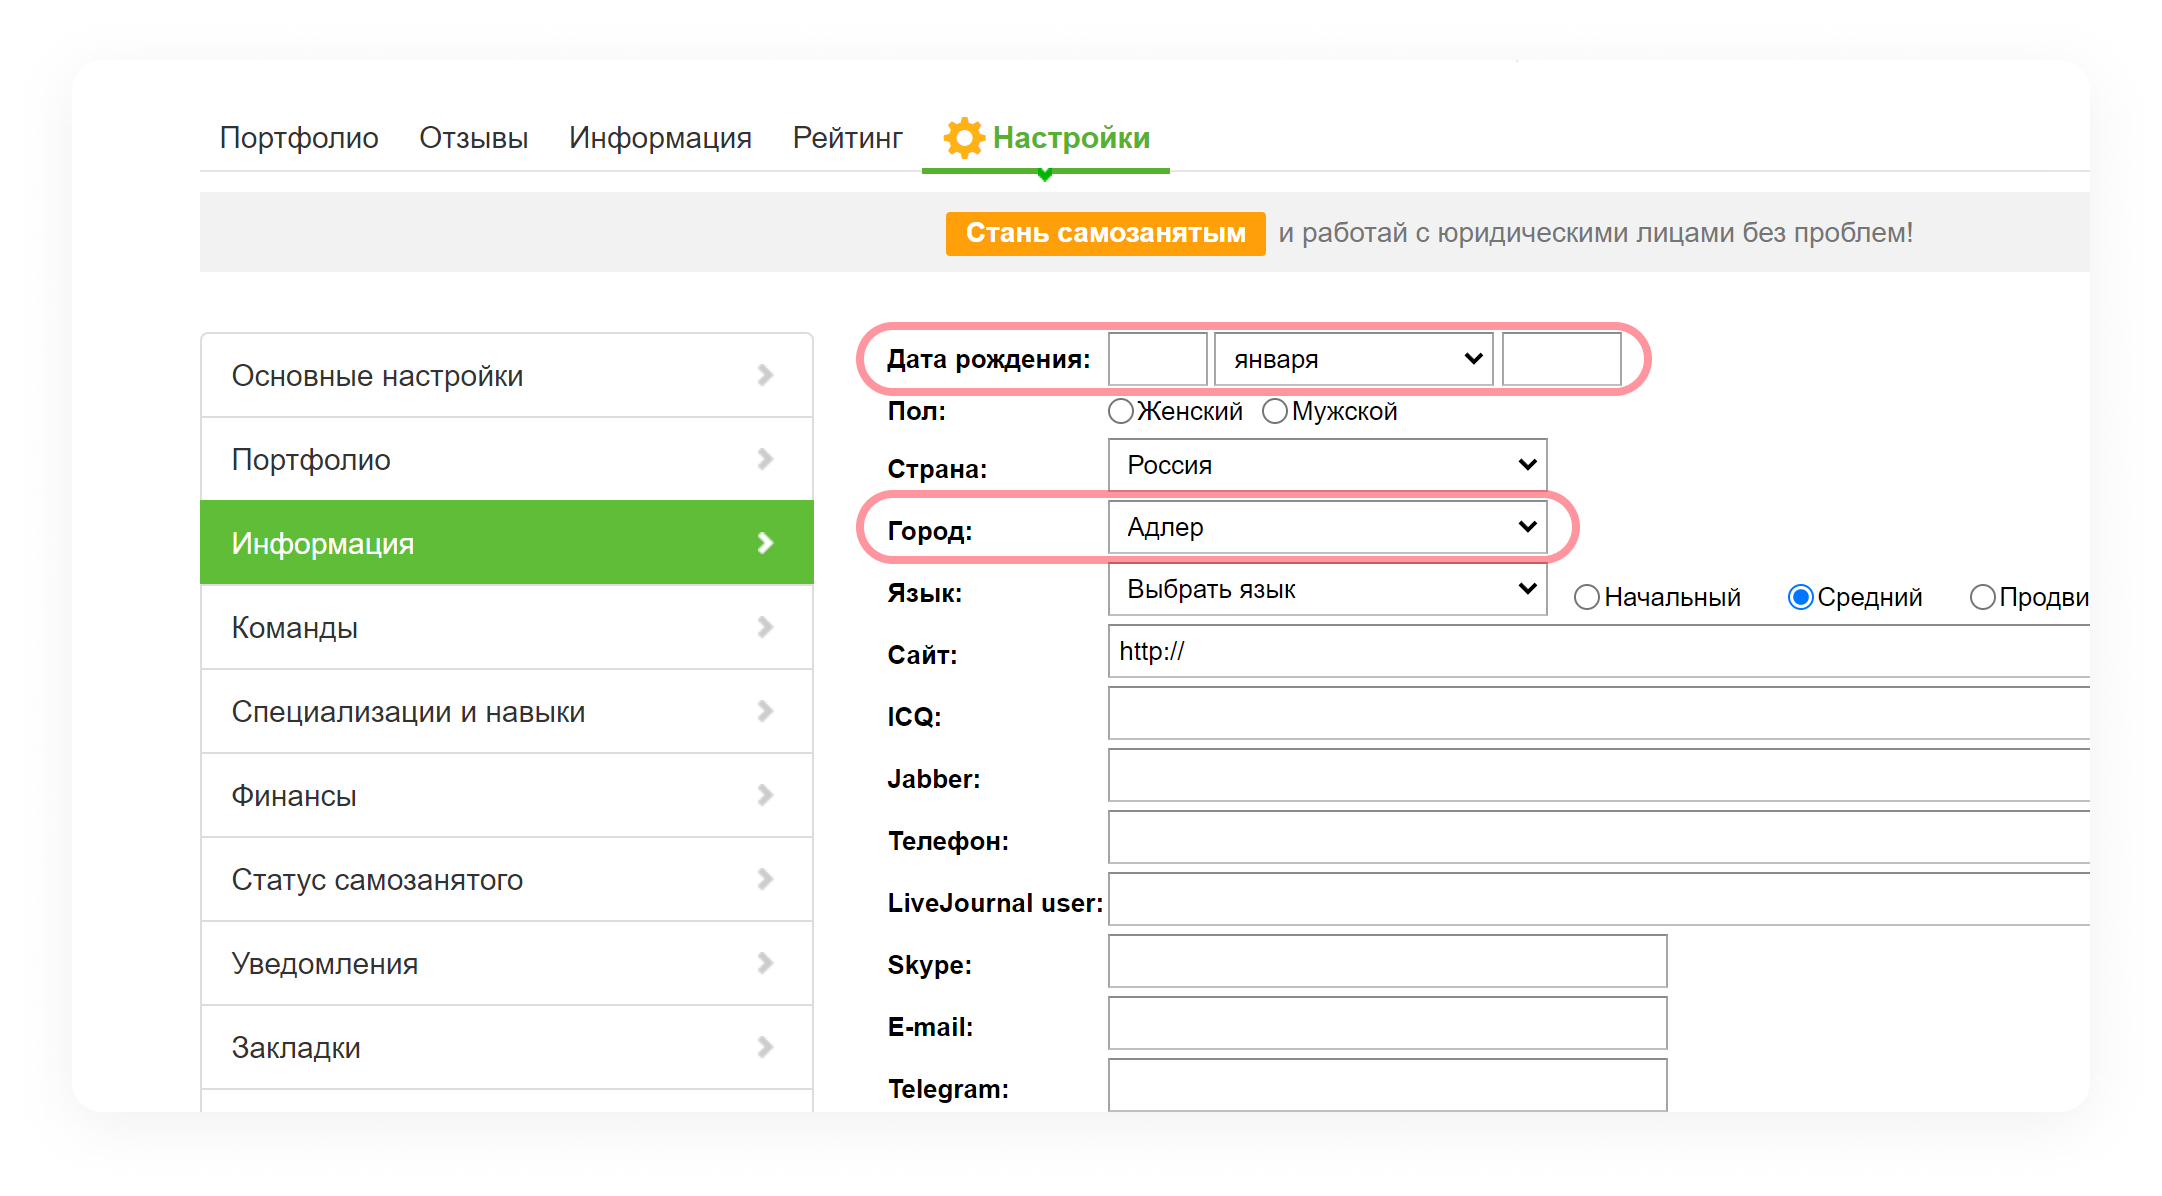The width and height of the screenshot is (2162, 1196).
Task: Switch to the Информация top tab
Action: (x=660, y=137)
